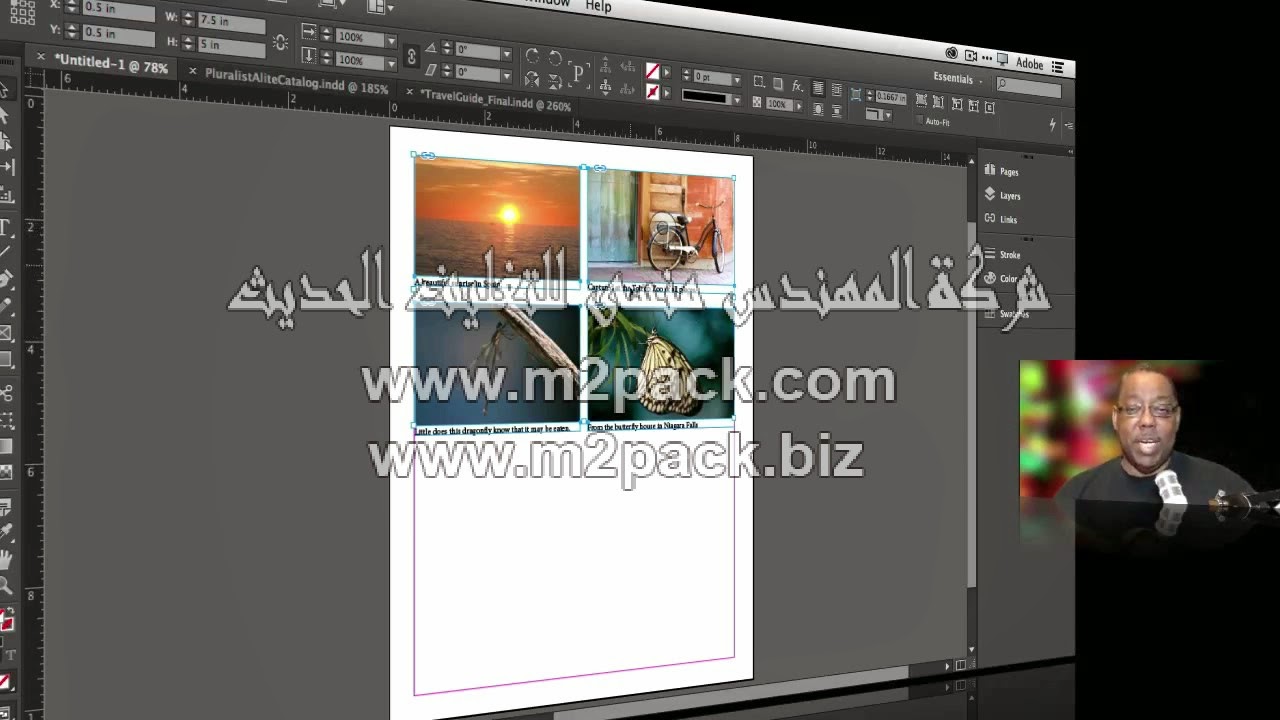
Task: Close the *Untitled-1 document tab
Action: (41, 57)
